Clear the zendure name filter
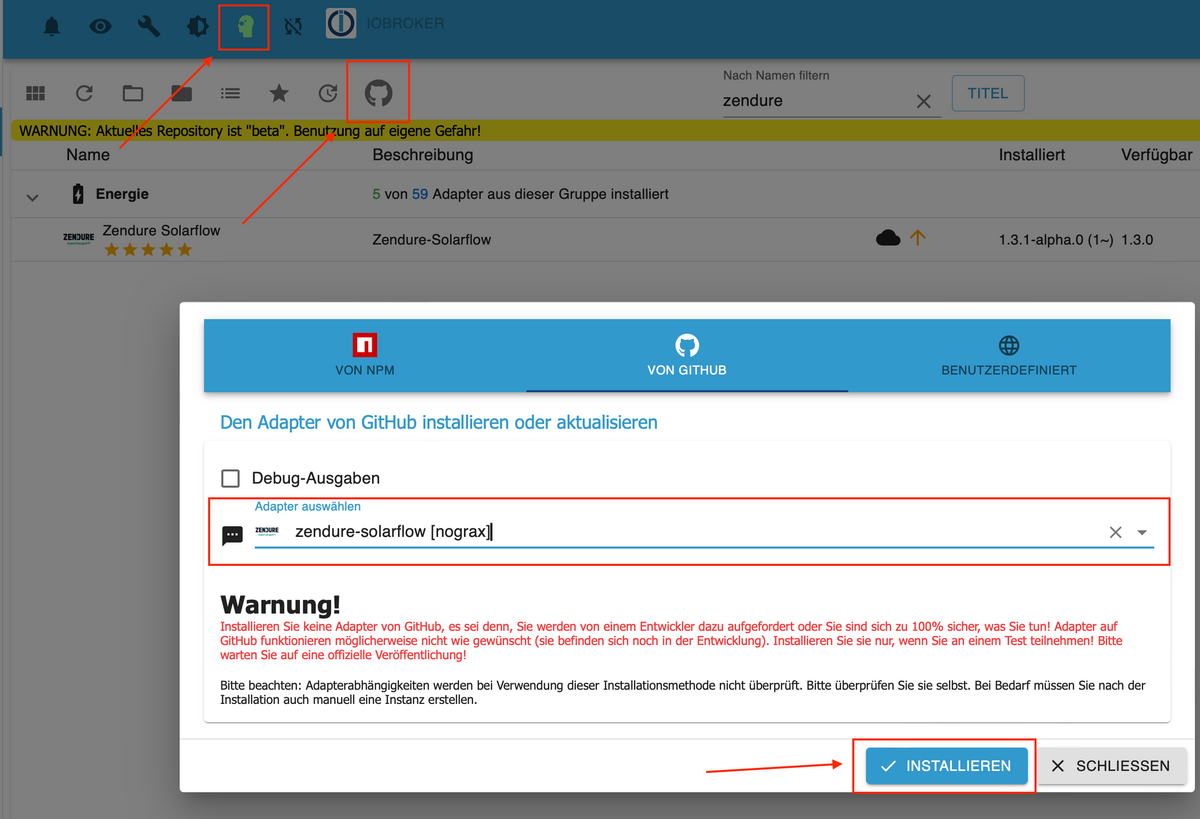Viewport: 1200px width, 819px height. (x=924, y=101)
